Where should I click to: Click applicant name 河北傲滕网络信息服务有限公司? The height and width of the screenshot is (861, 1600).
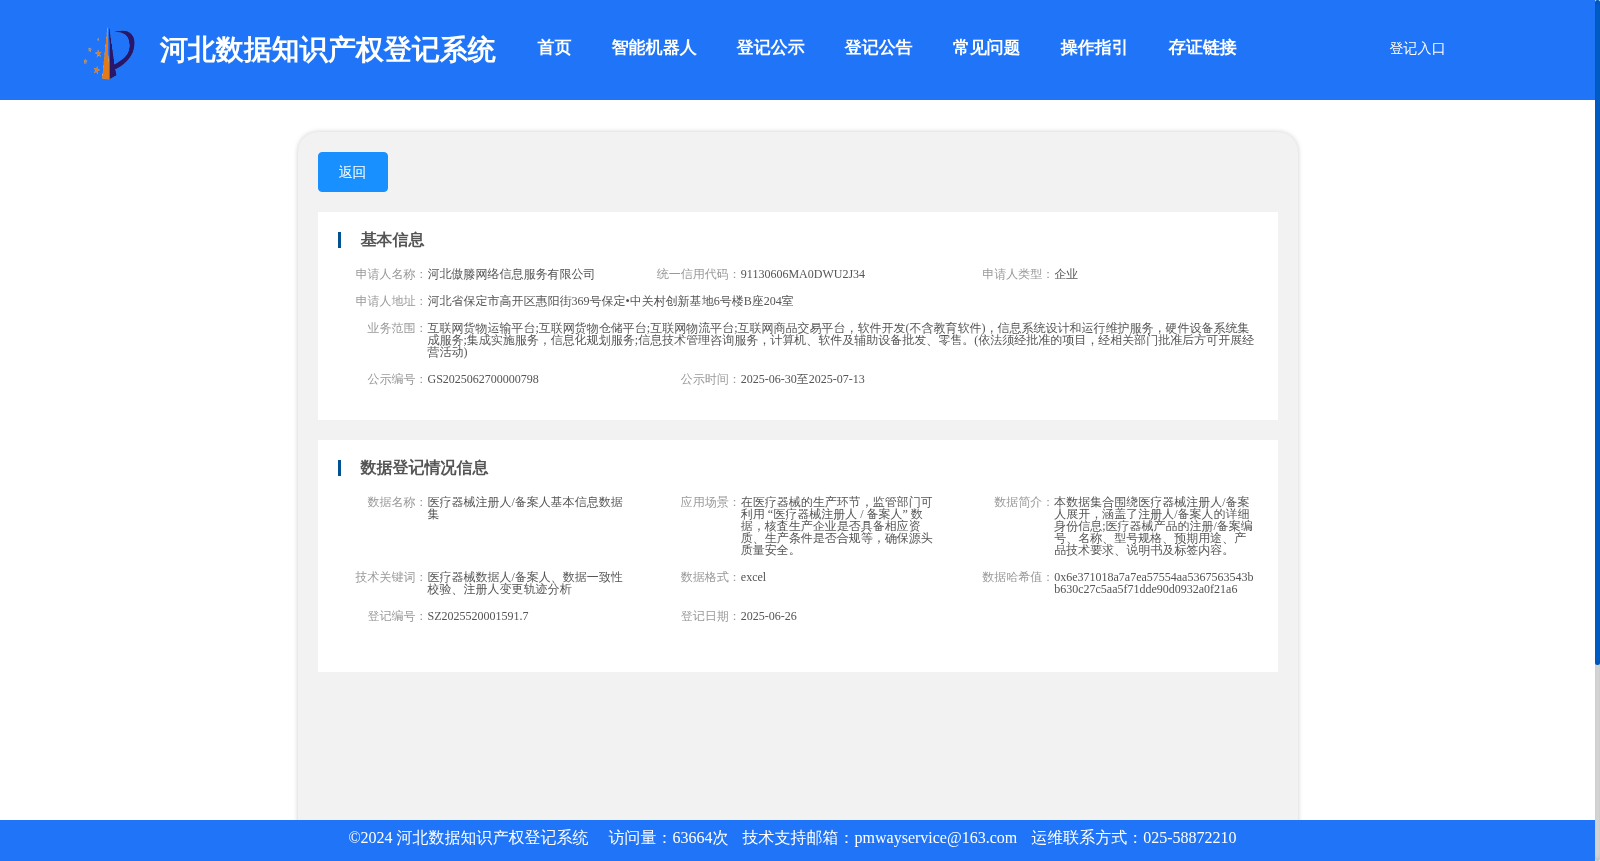tap(511, 274)
